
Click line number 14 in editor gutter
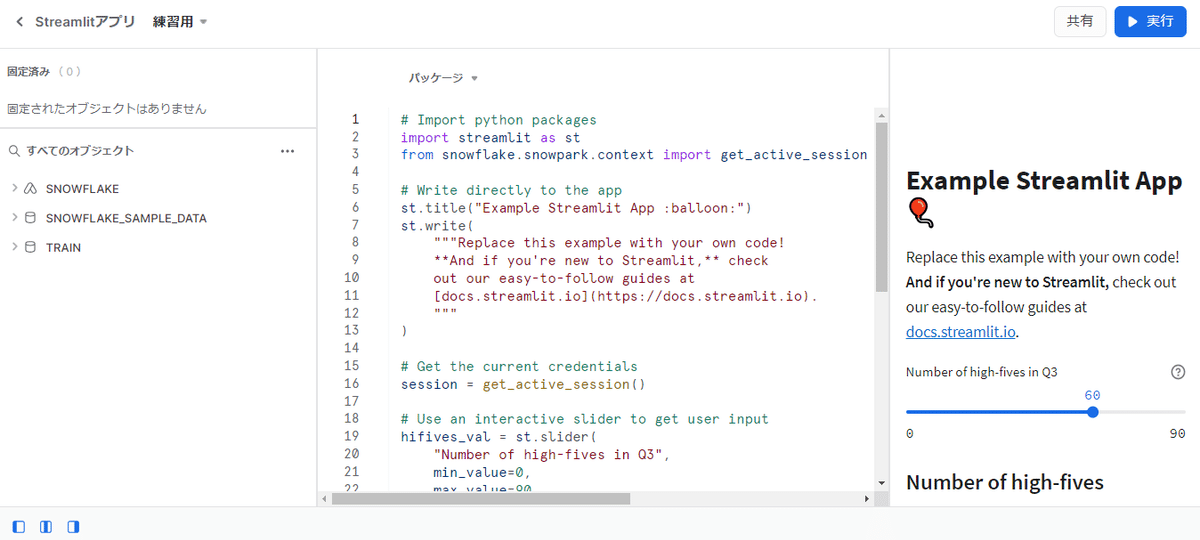[350, 348]
